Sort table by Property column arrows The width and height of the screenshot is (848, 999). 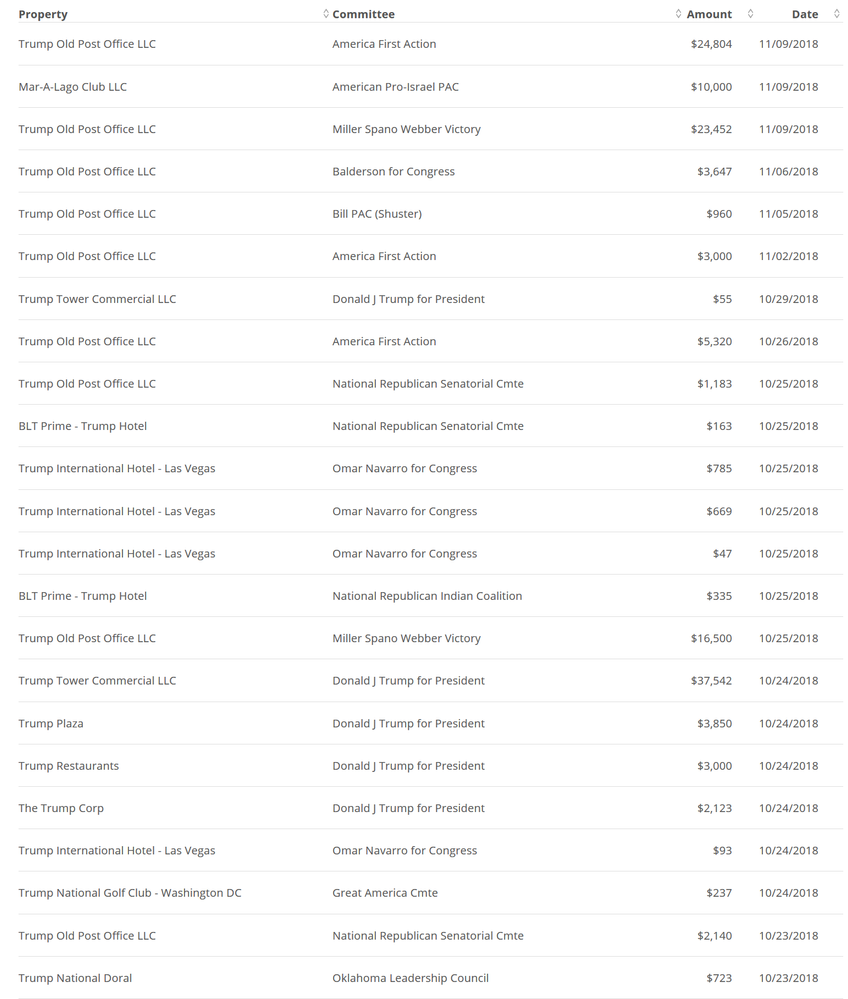coord(326,13)
